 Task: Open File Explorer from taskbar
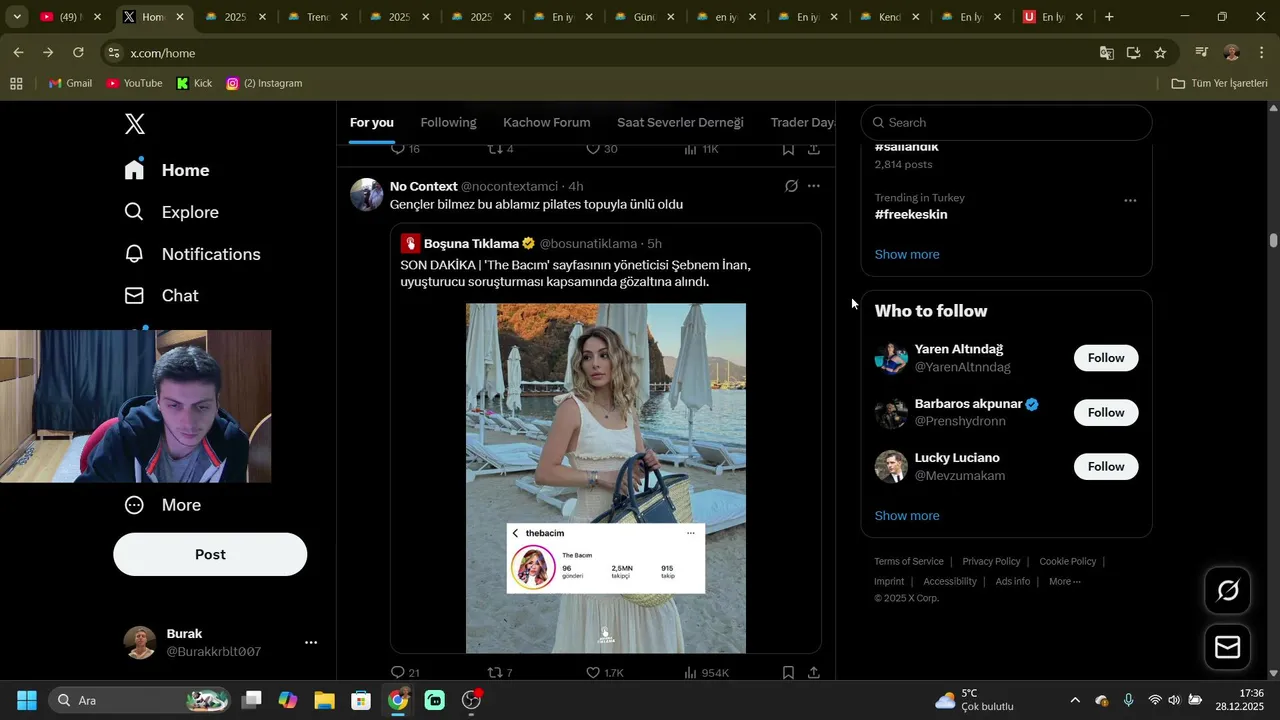(x=325, y=700)
